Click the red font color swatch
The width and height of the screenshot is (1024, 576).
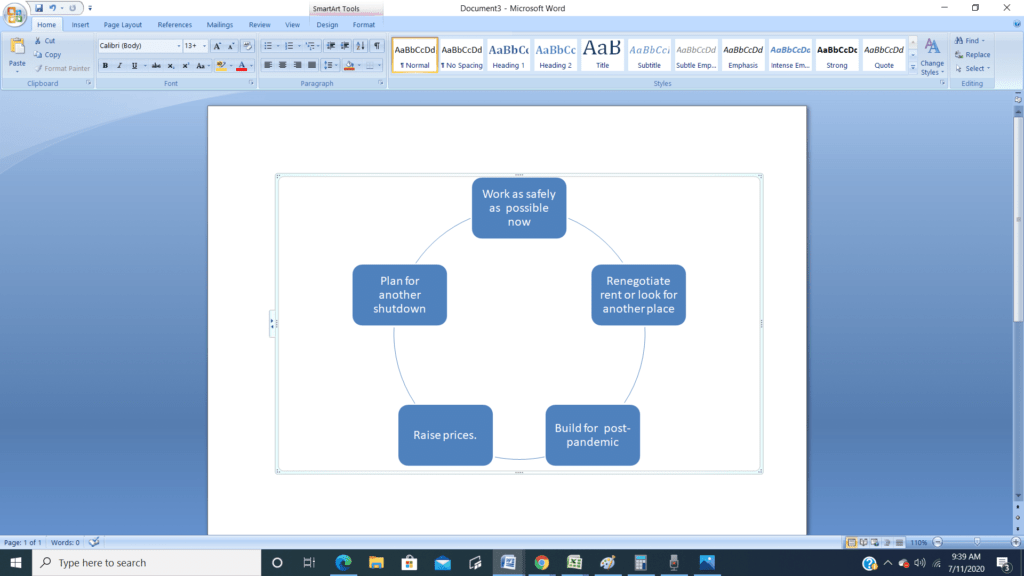click(x=241, y=66)
